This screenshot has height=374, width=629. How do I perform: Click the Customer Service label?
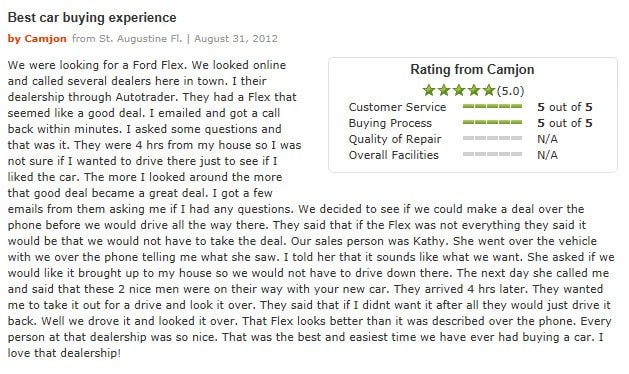397,107
